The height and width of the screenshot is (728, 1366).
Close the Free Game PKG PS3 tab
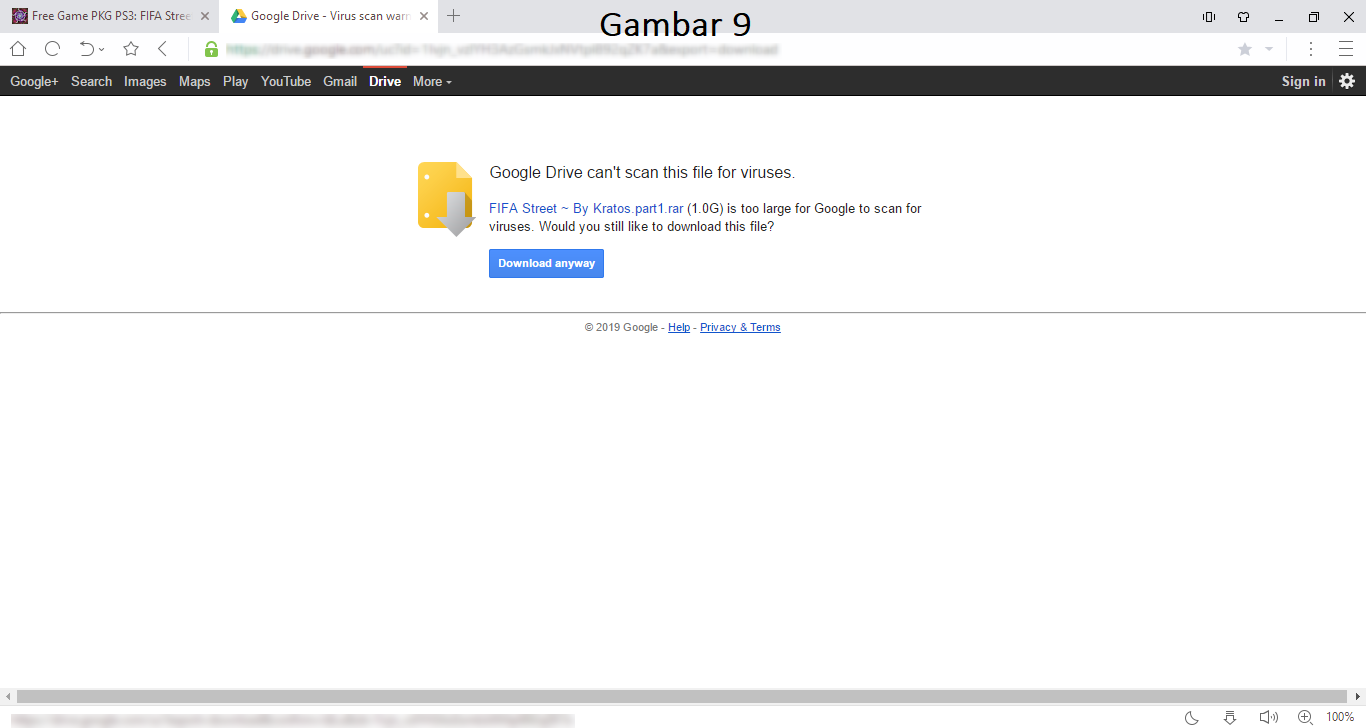pos(205,16)
